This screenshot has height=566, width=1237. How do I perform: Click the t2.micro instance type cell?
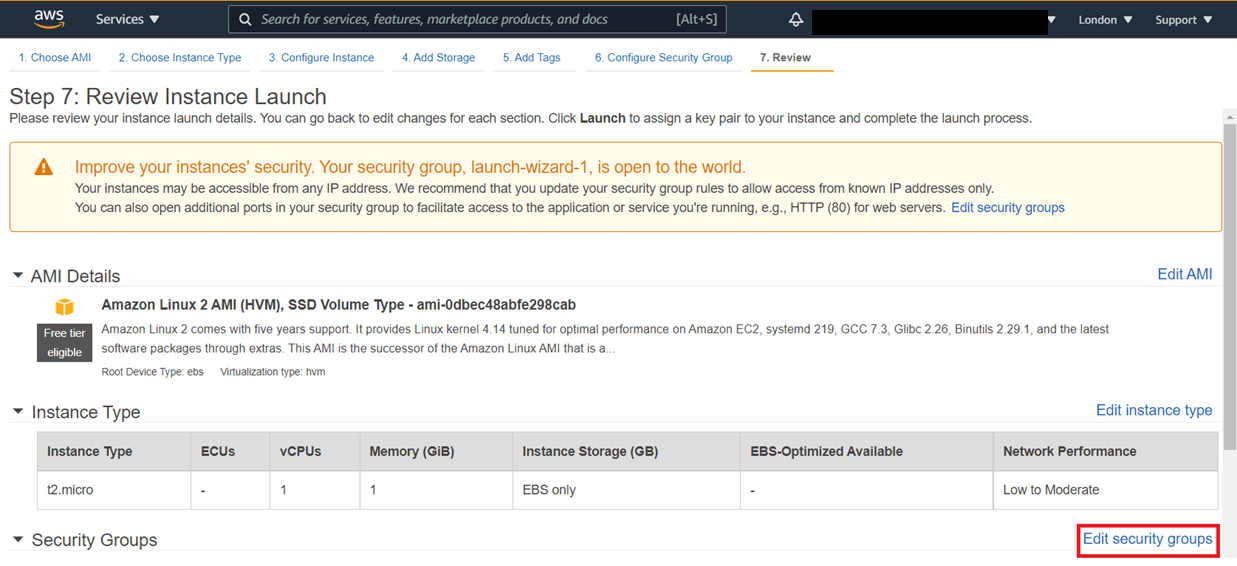click(x=113, y=490)
